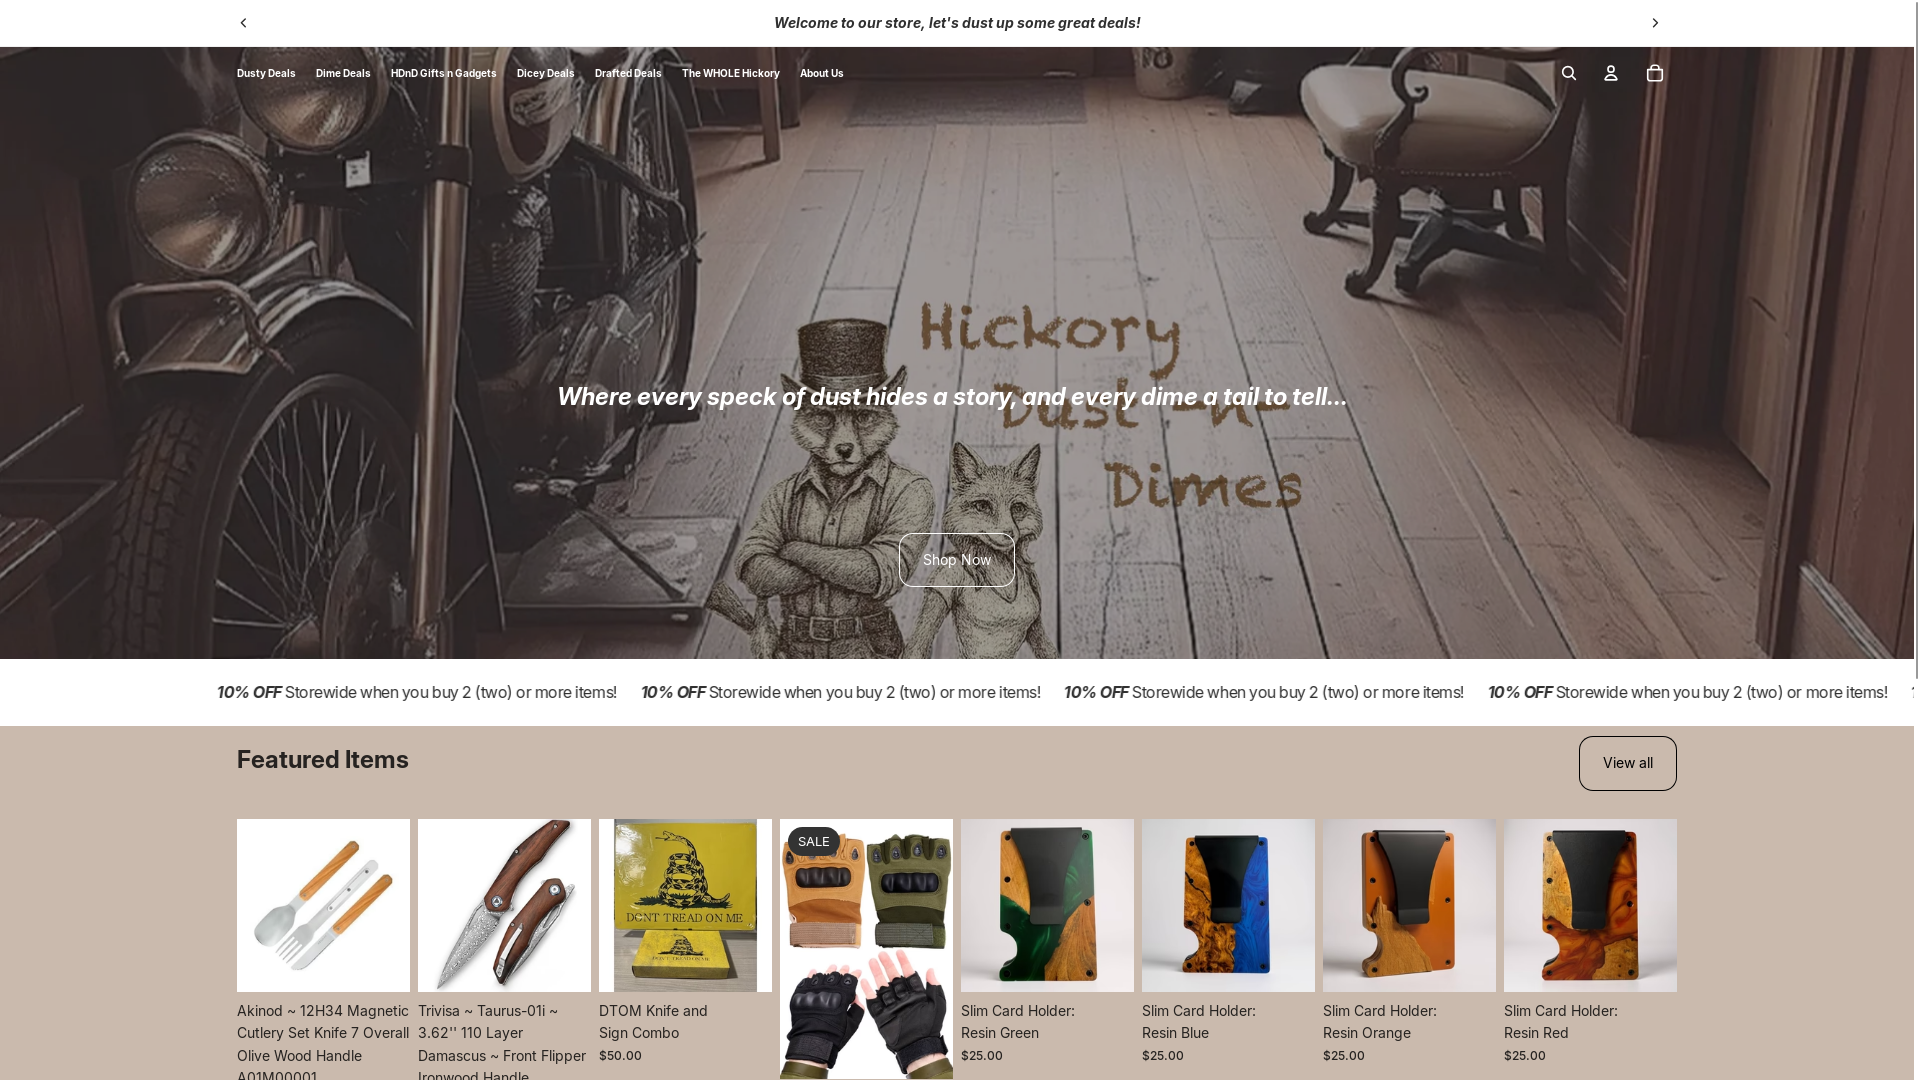Click View all featured items button
This screenshot has height=1080, width=1920.
point(1627,763)
